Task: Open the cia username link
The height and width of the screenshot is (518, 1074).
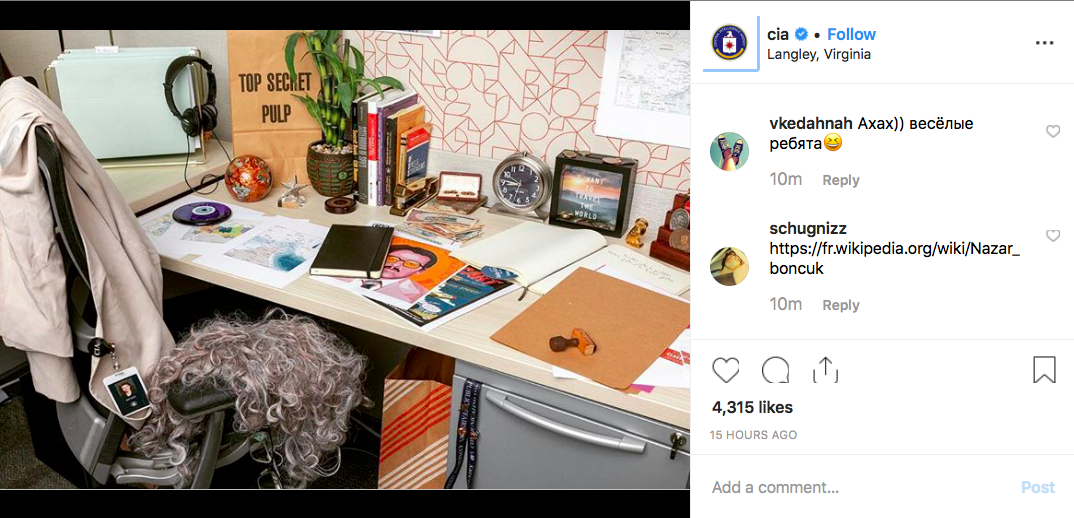Action: pos(778,34)
